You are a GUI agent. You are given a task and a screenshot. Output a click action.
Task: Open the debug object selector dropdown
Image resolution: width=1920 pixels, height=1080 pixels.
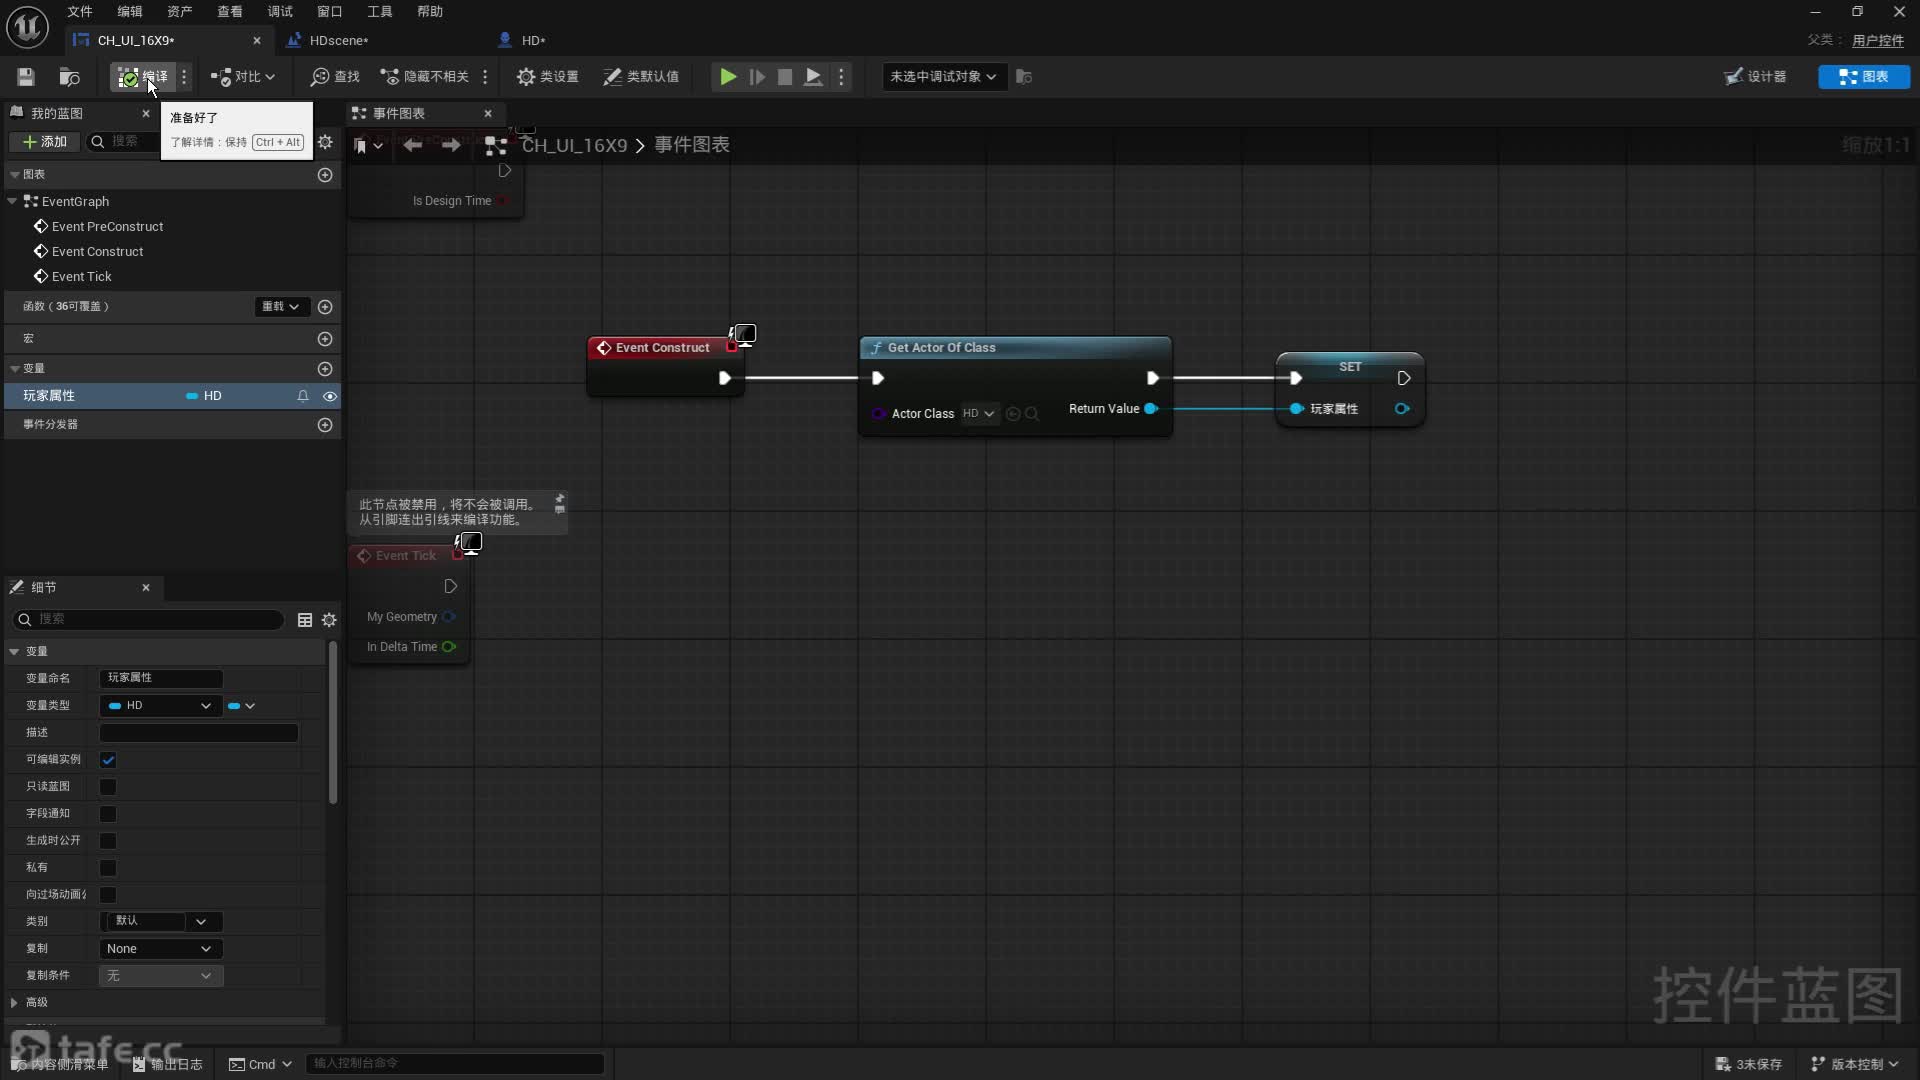pyautogui.click(x=942, y=77)
